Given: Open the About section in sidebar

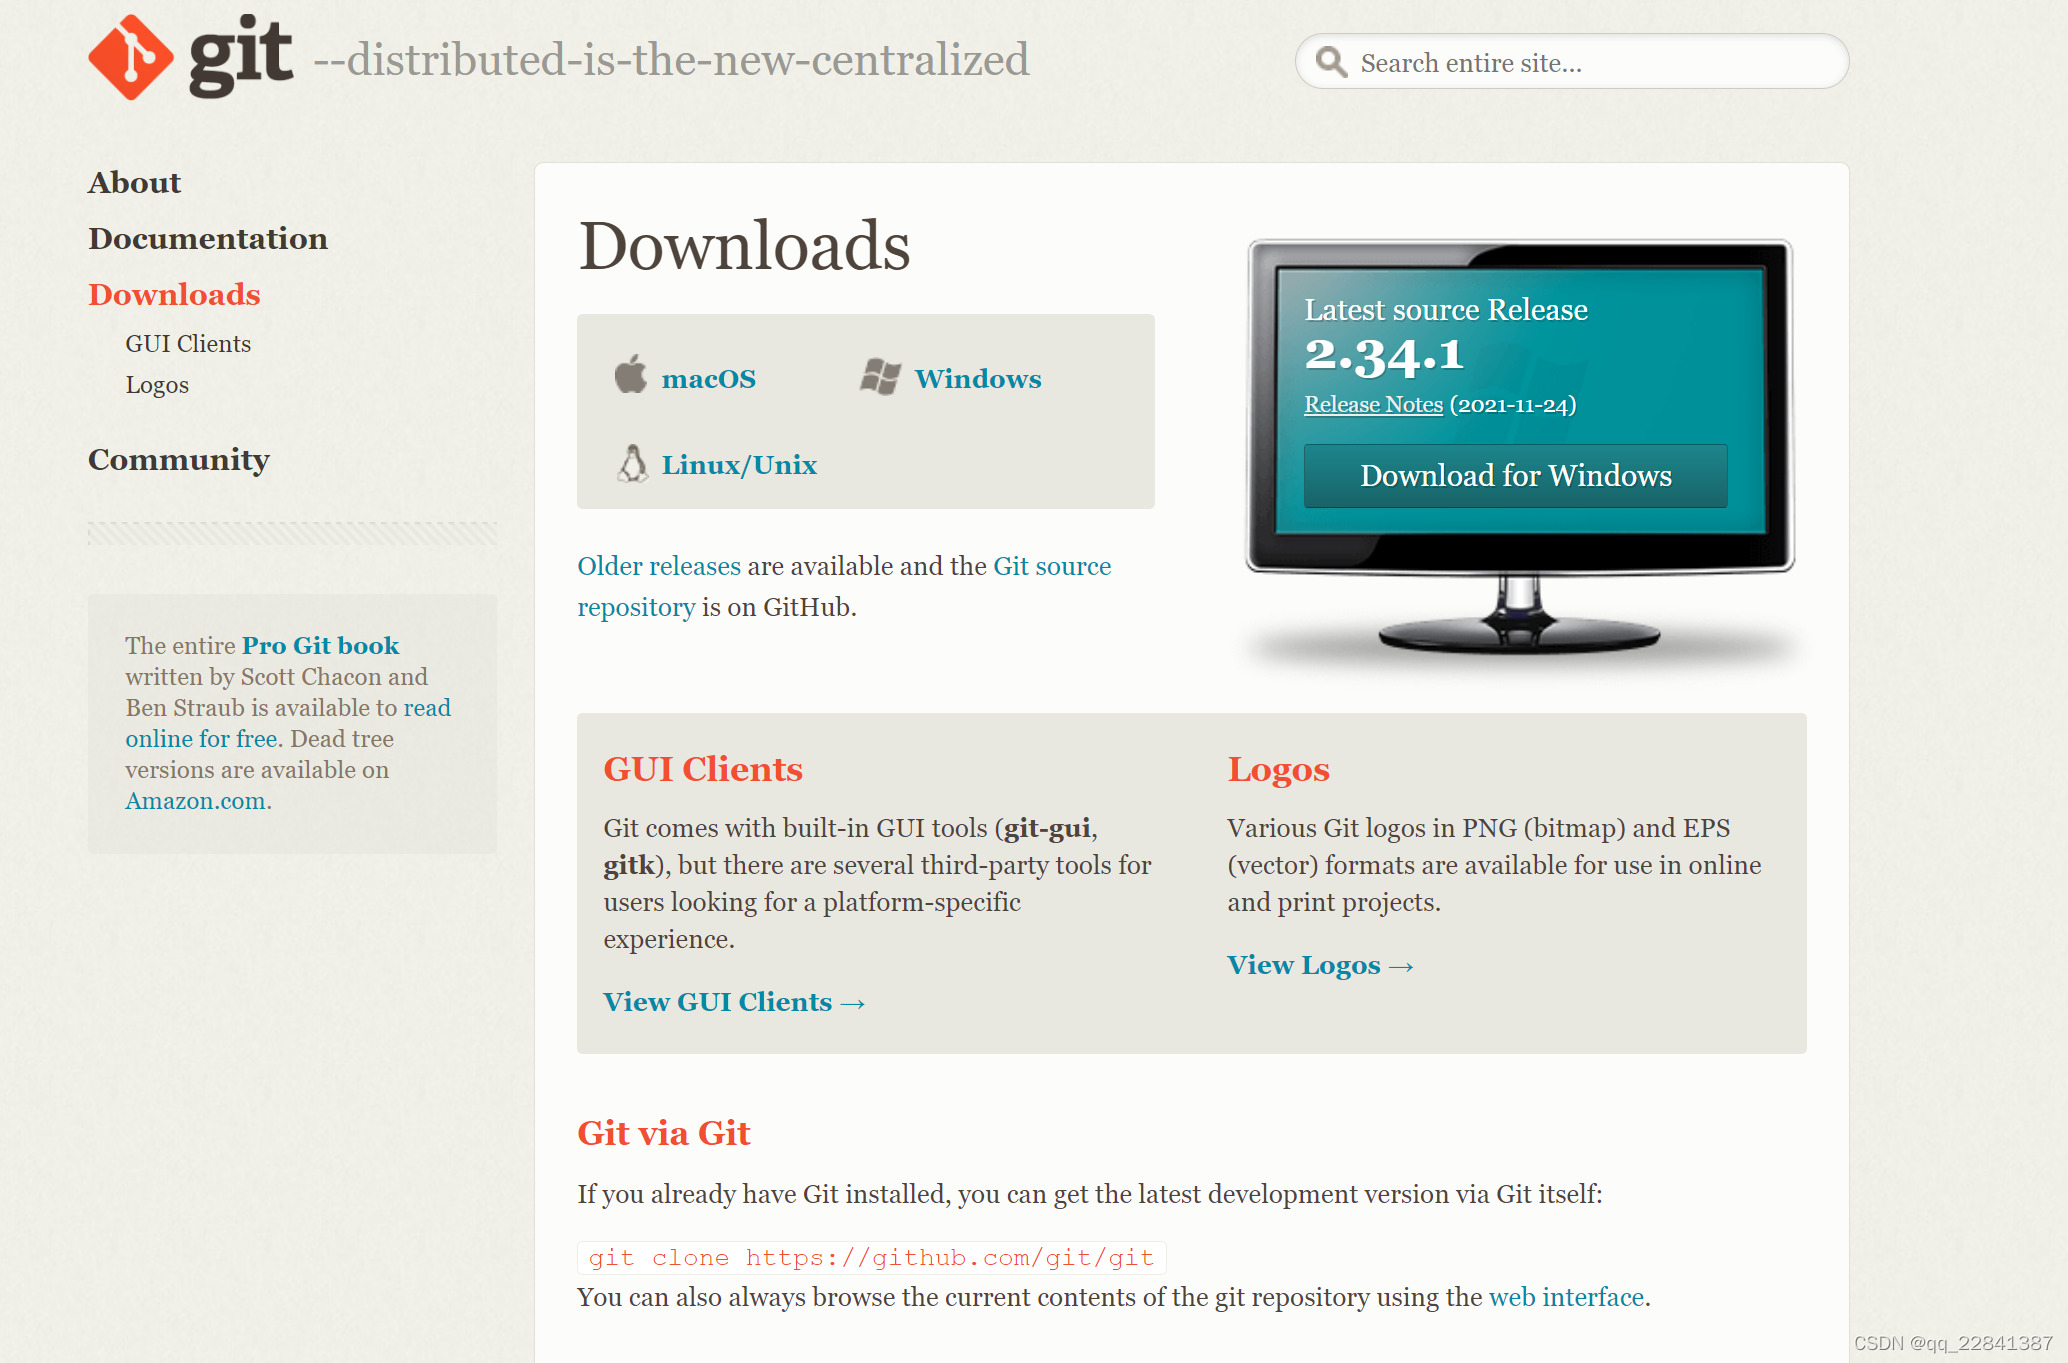Looking at the screenshot, I should click(135, 183).
